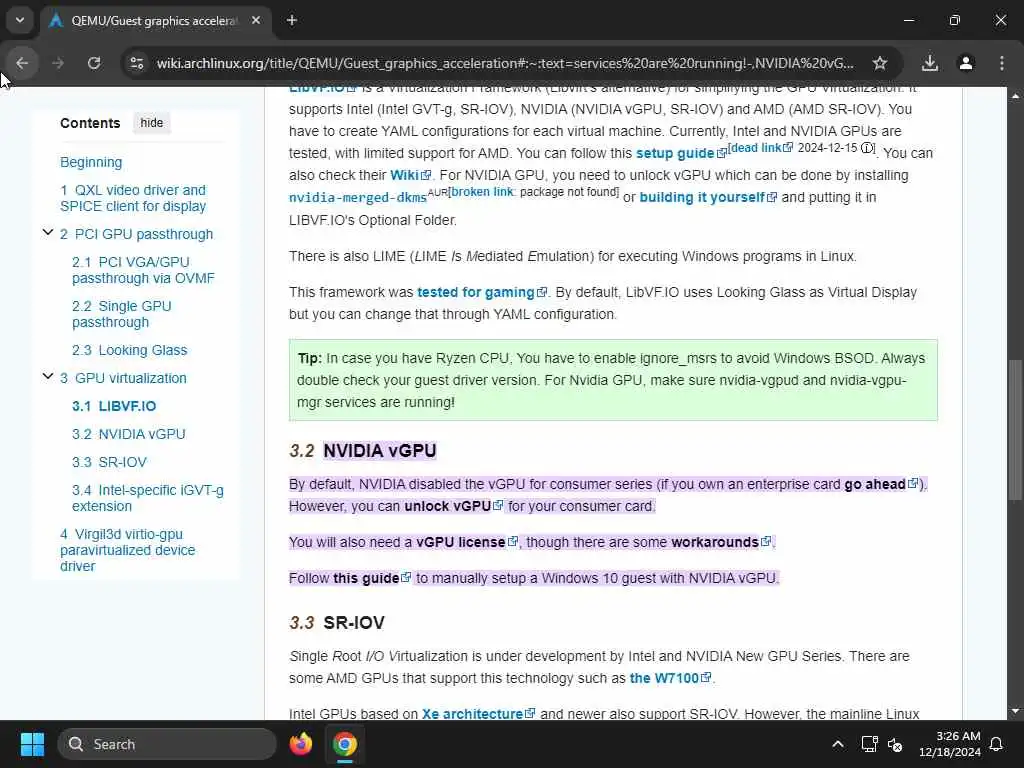Open QXL video driver and SPICE section
Image resolution: width=1024 pixels, height=768 pixels.
pyautogui.click(x=133, y=198)
